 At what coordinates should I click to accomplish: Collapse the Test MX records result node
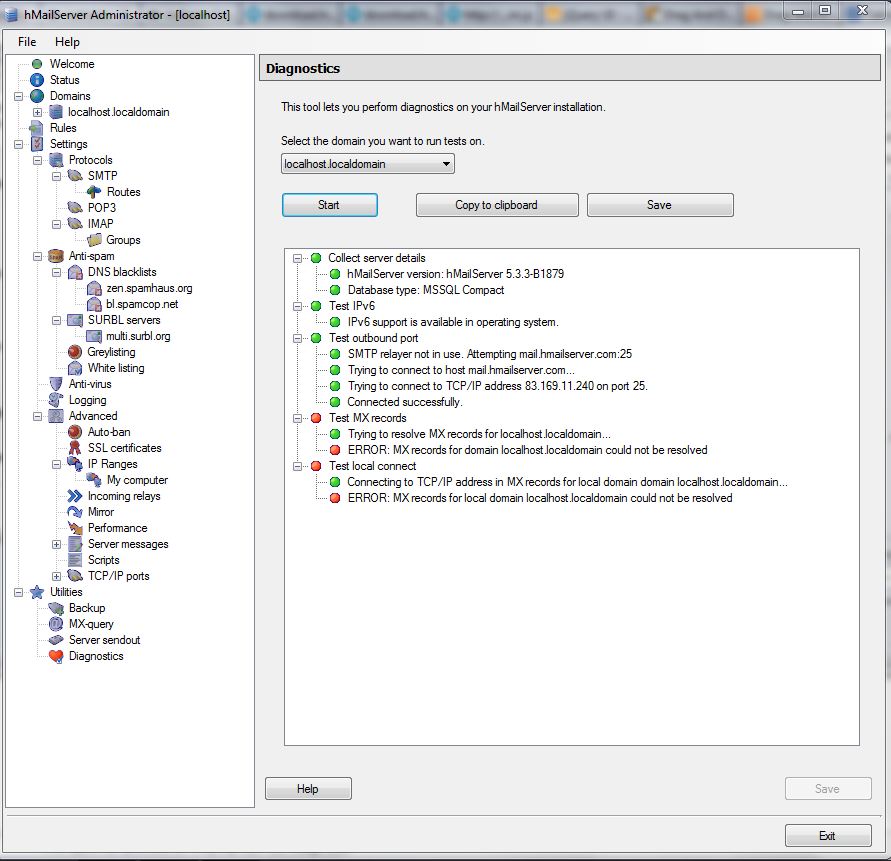tap(297, 418)
